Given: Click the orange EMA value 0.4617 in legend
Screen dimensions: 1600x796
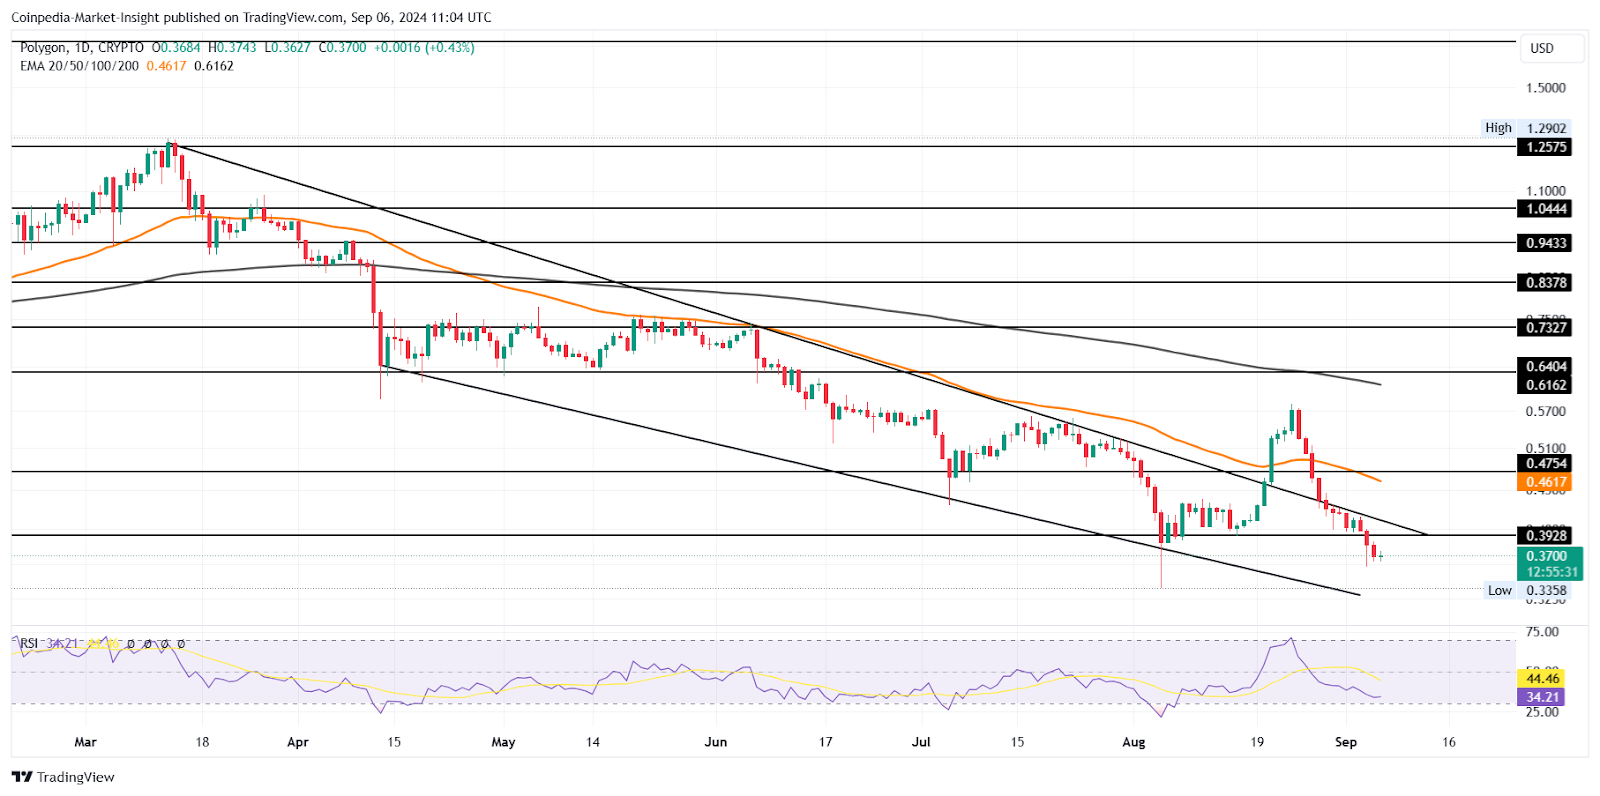Looking at the screenshot, I should tap(166, 65).
